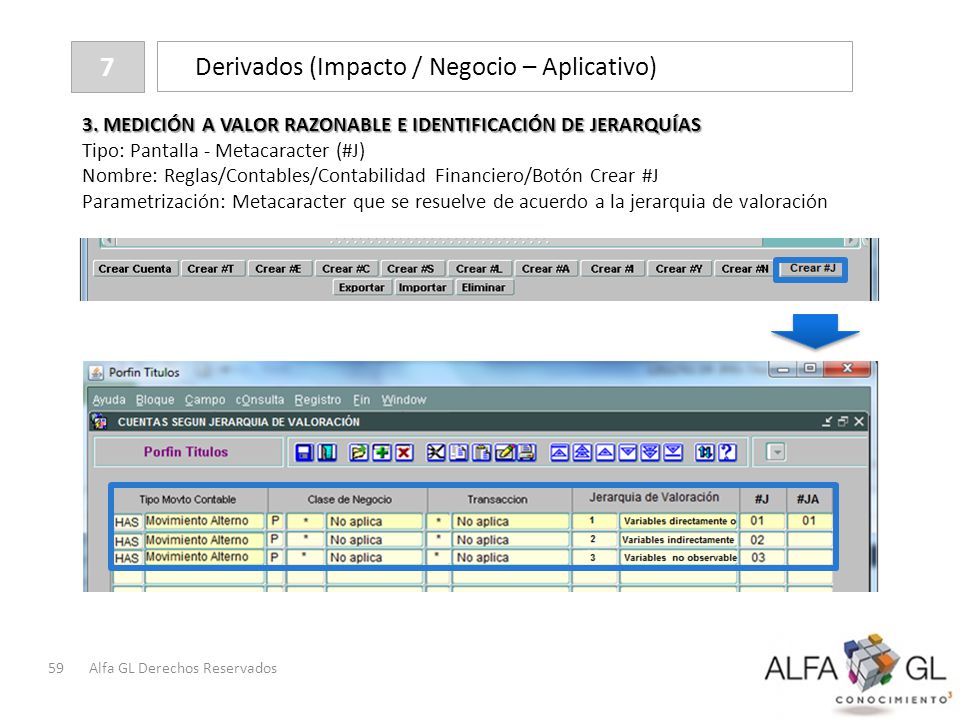Click the Crear #T button

(x=211, y=269)
